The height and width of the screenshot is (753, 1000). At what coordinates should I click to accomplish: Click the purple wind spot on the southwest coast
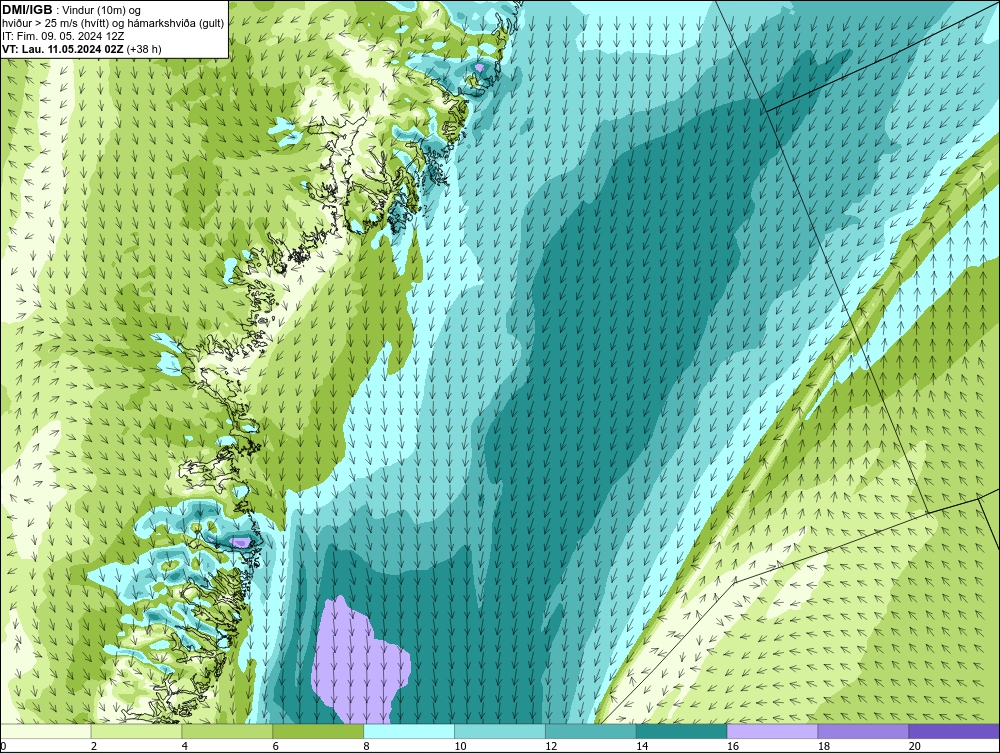pos(240,543)
